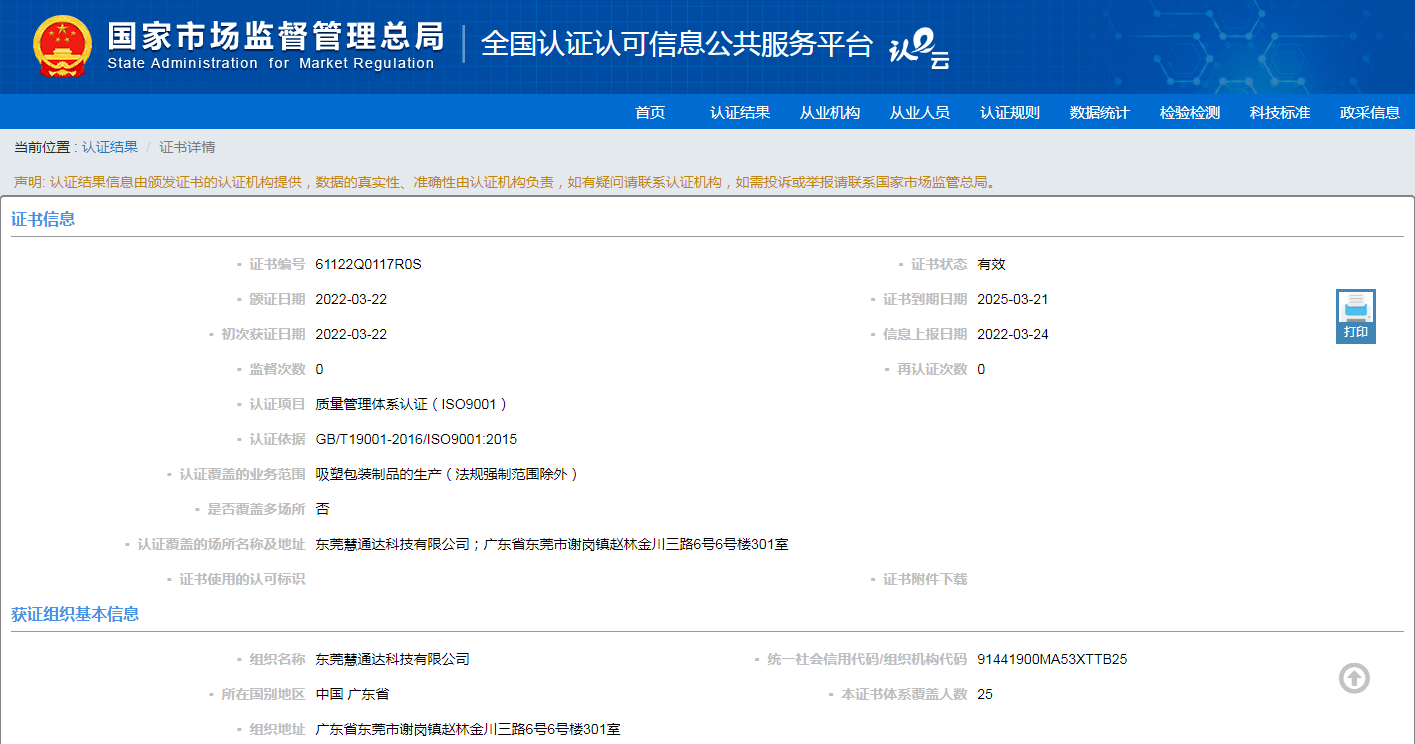Open the 从业人员 nav item
This screenshot has height=744, width=1415.
[920, 112]
